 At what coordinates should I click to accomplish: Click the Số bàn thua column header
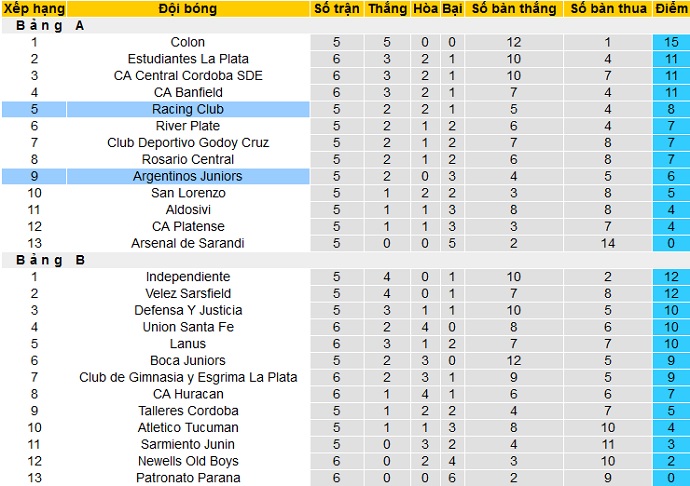click(x=607, y=9)
